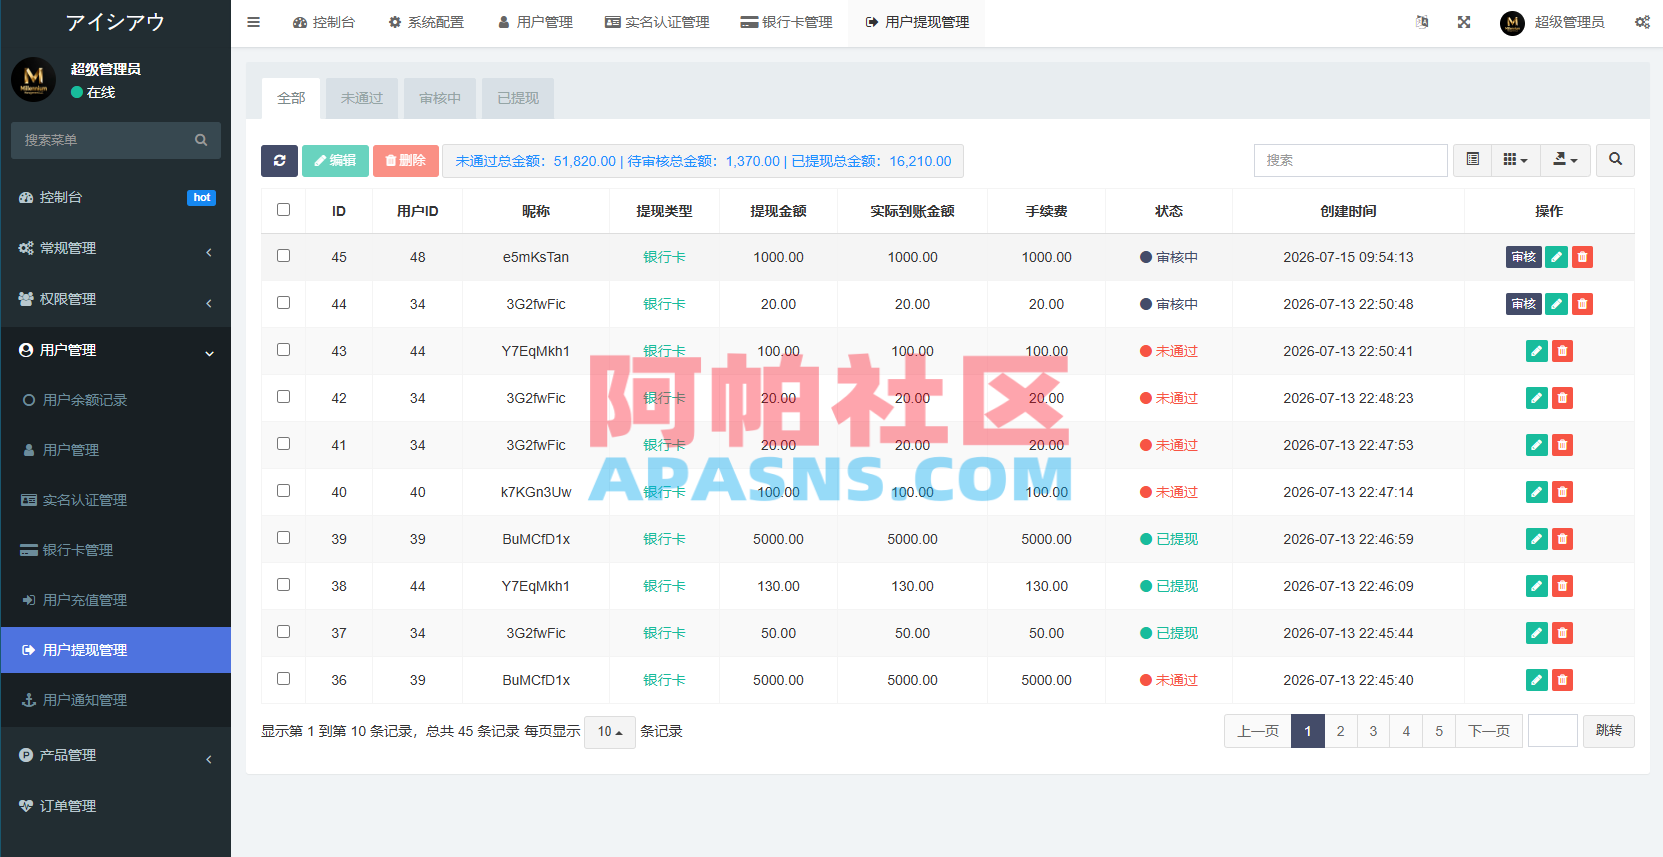Click the 审核 button for row ID 45
The width and height of the screenshot is (1663, 857).
(x=1524, y=257)
